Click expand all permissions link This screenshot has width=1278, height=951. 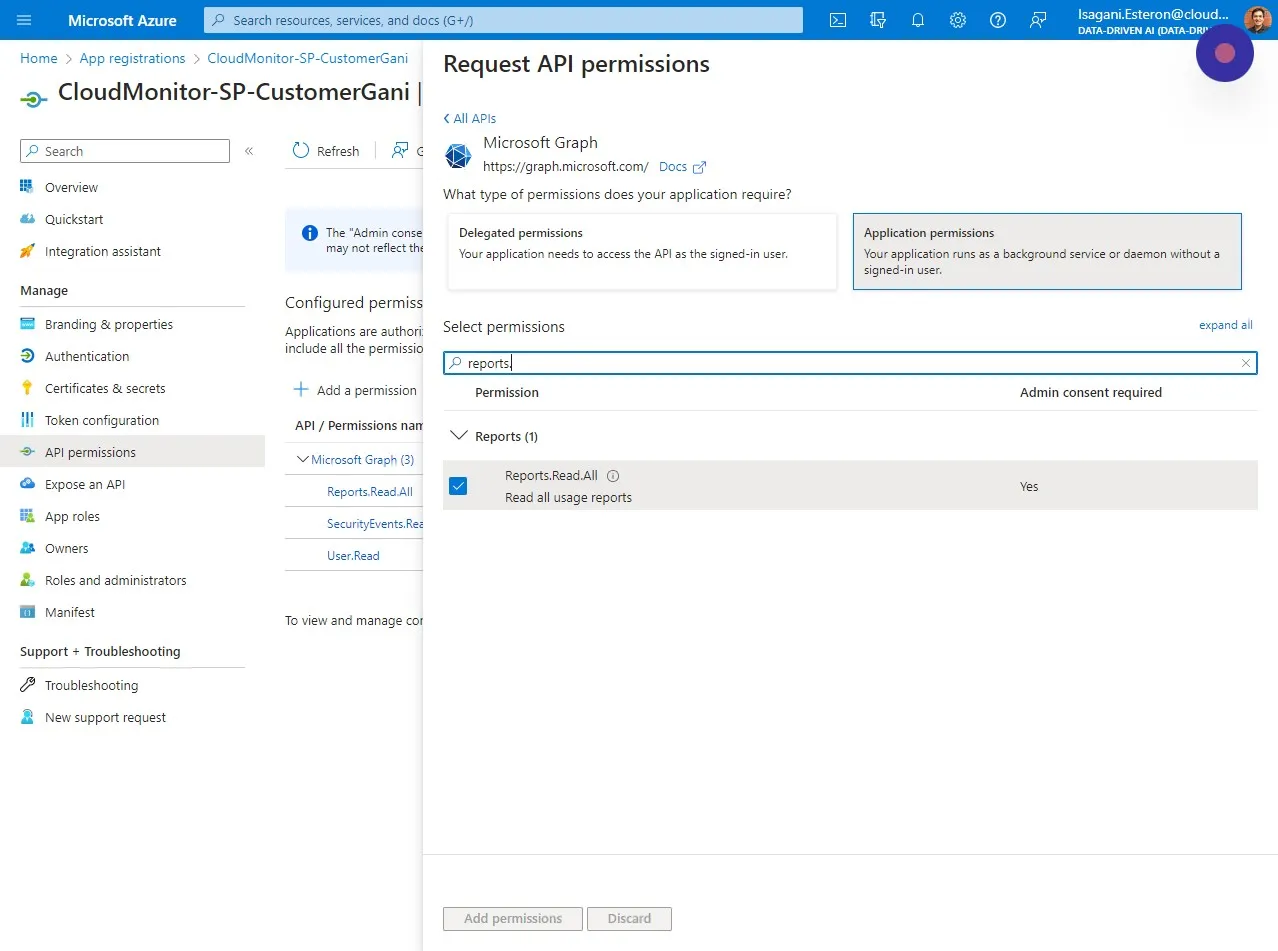(x=1226, y=325)
